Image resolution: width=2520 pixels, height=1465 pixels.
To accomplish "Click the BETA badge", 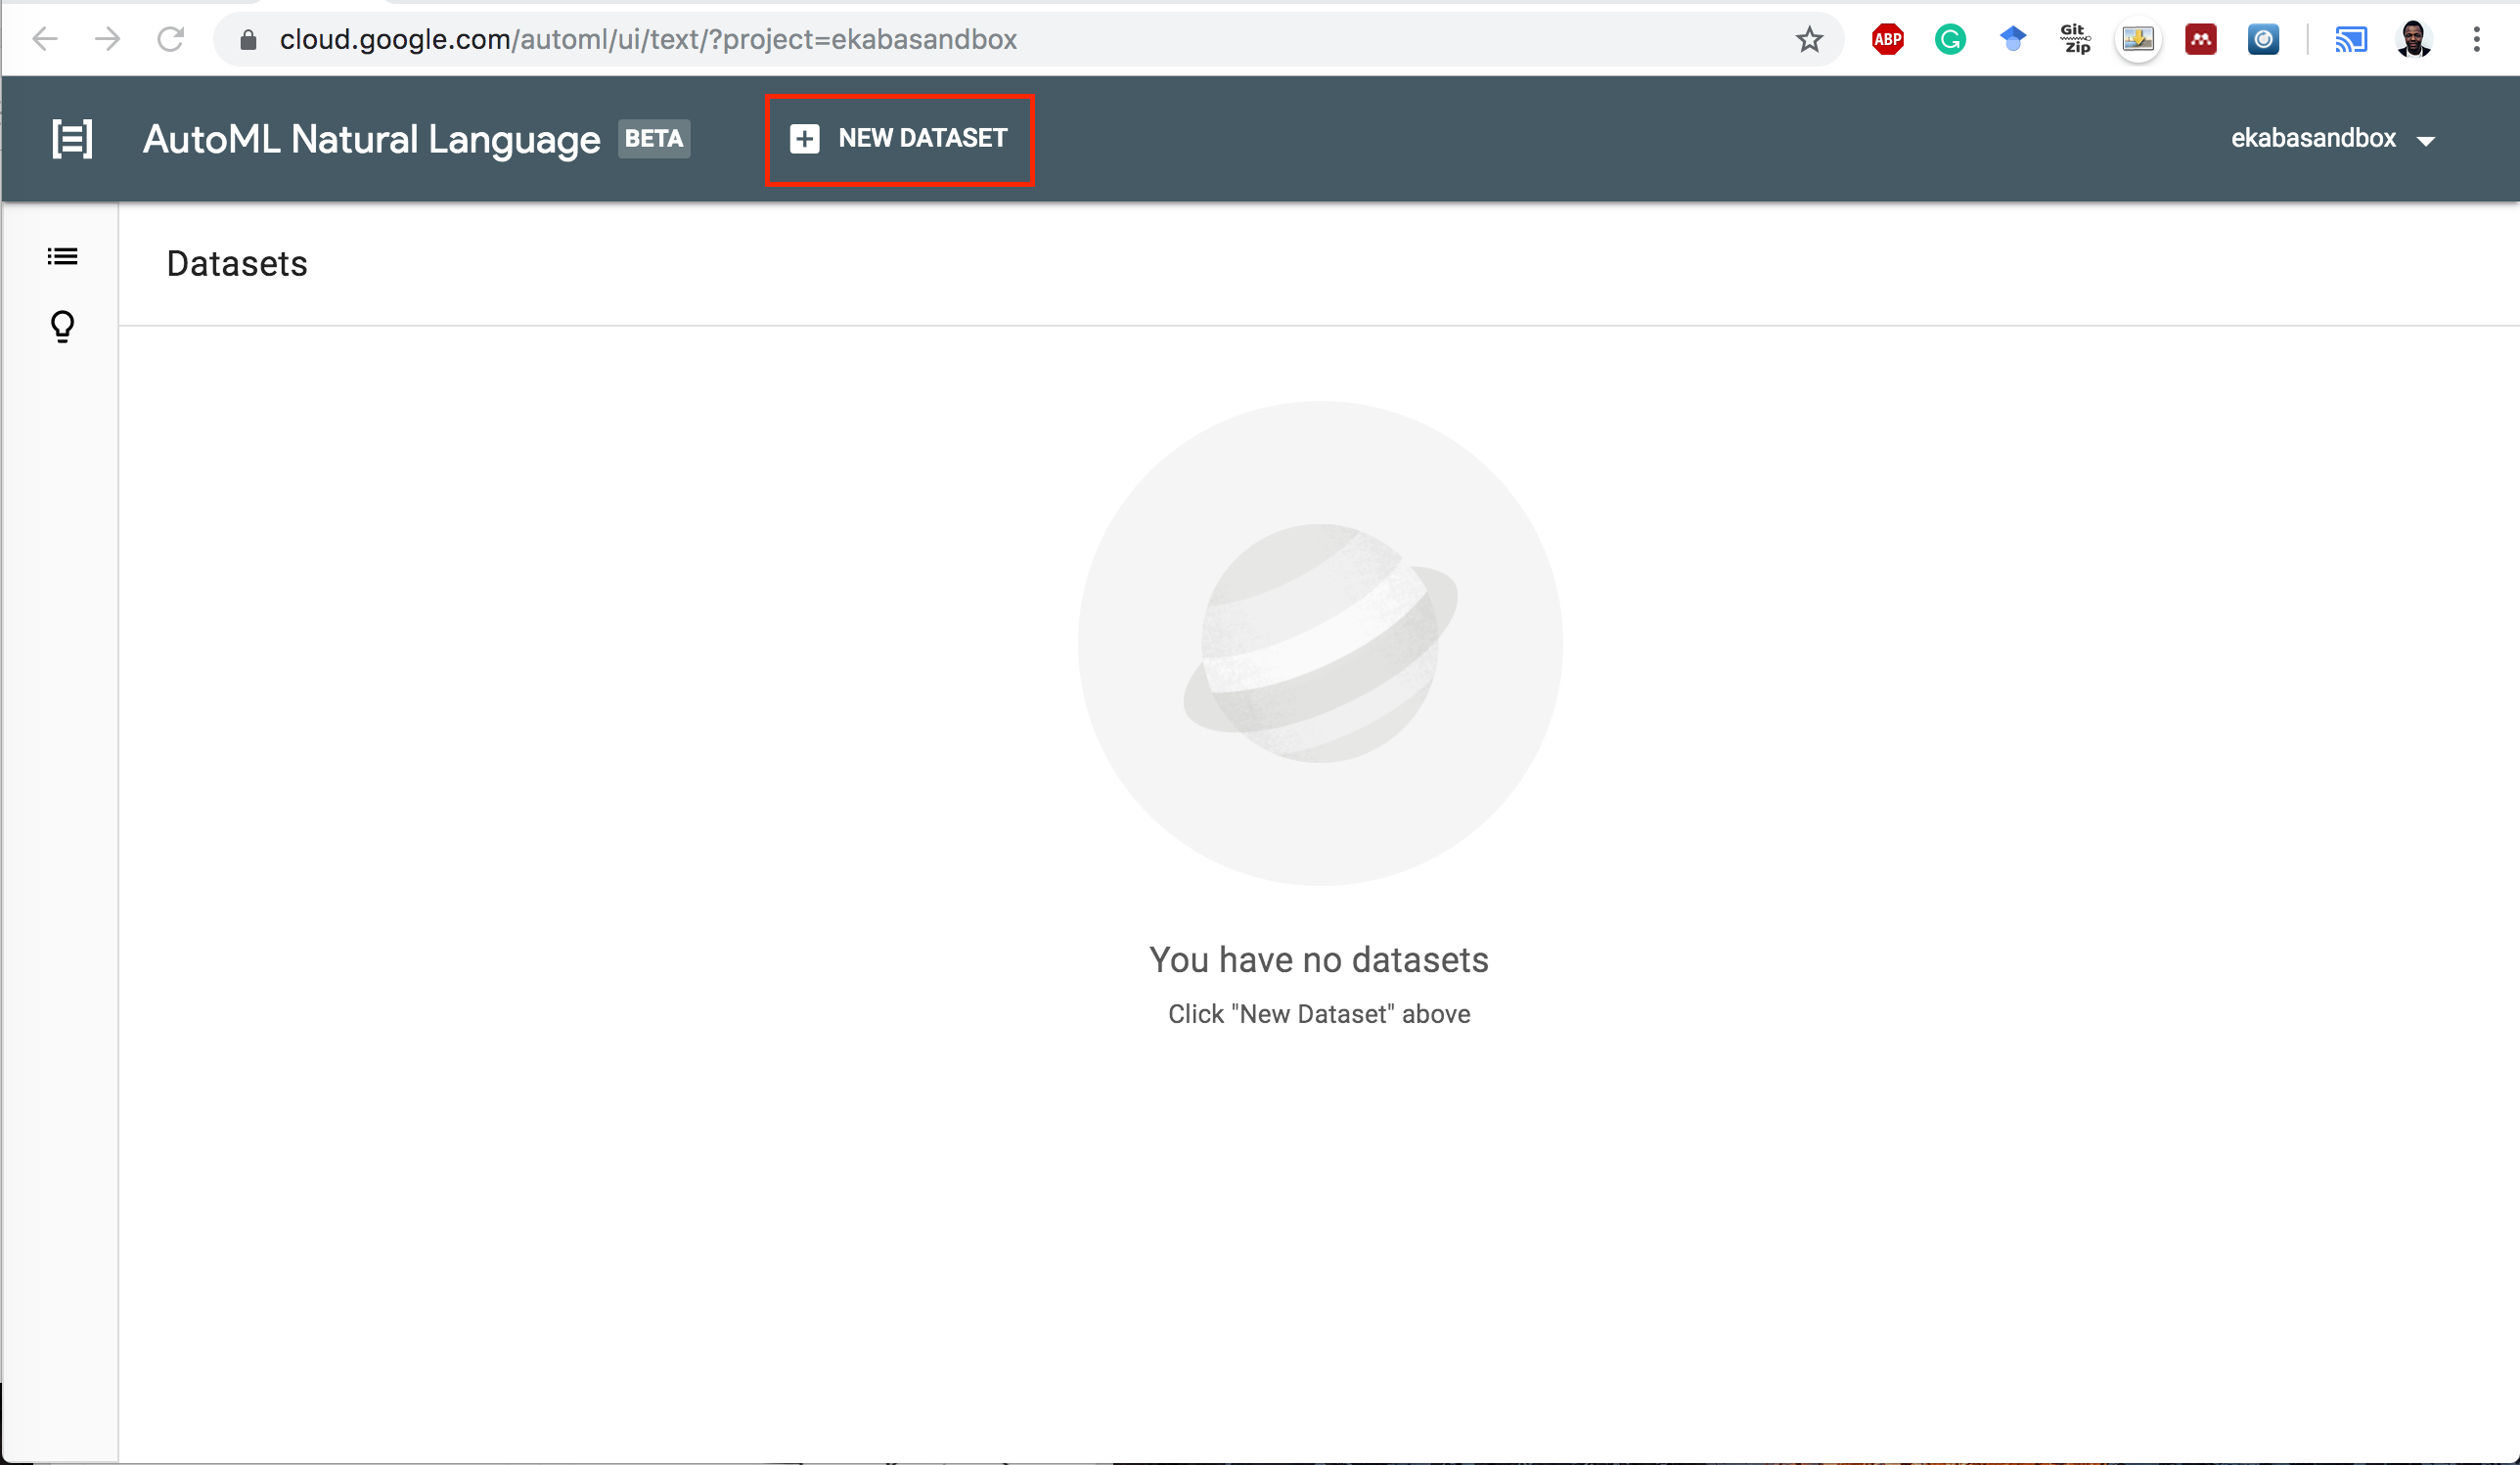I will pos(654,138).
